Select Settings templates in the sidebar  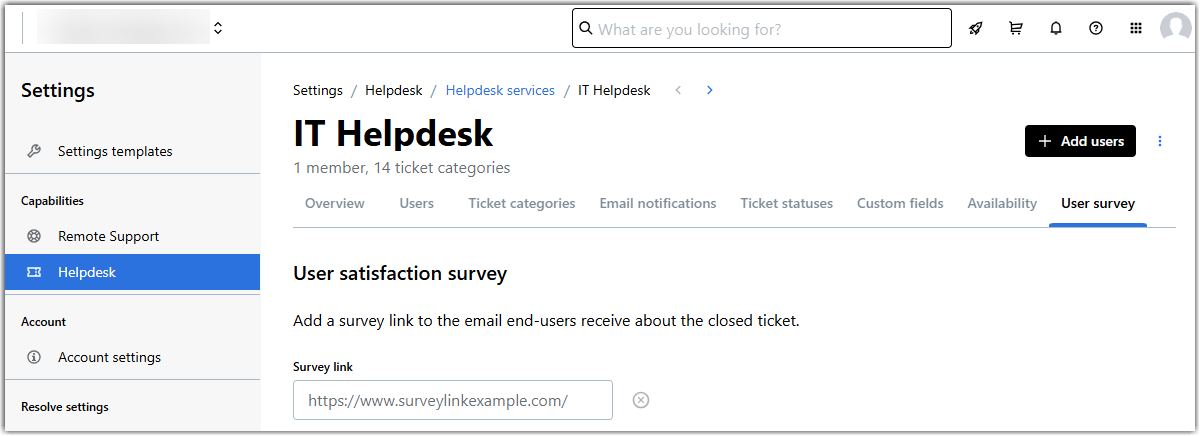point(115,152)
